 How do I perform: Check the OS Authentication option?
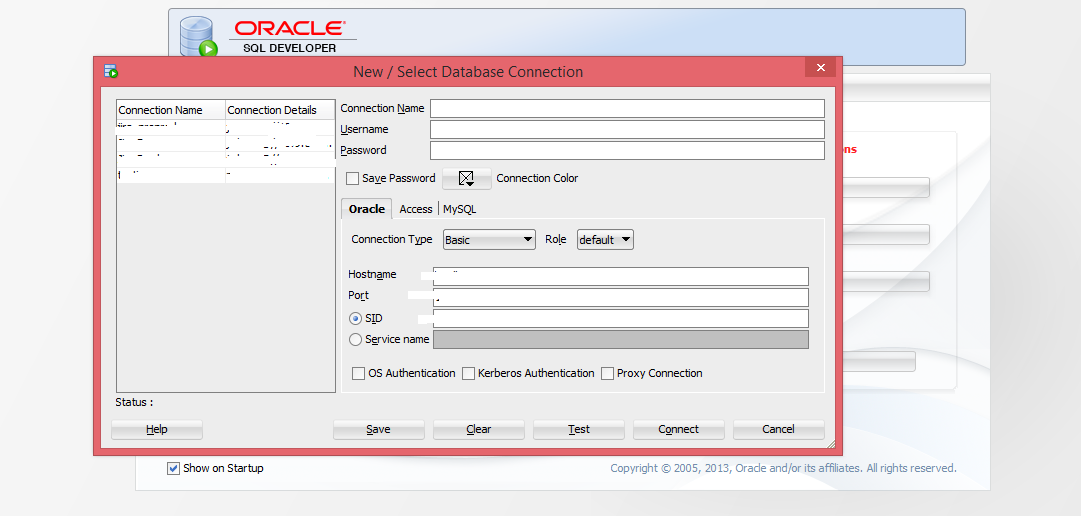(359, 374)
